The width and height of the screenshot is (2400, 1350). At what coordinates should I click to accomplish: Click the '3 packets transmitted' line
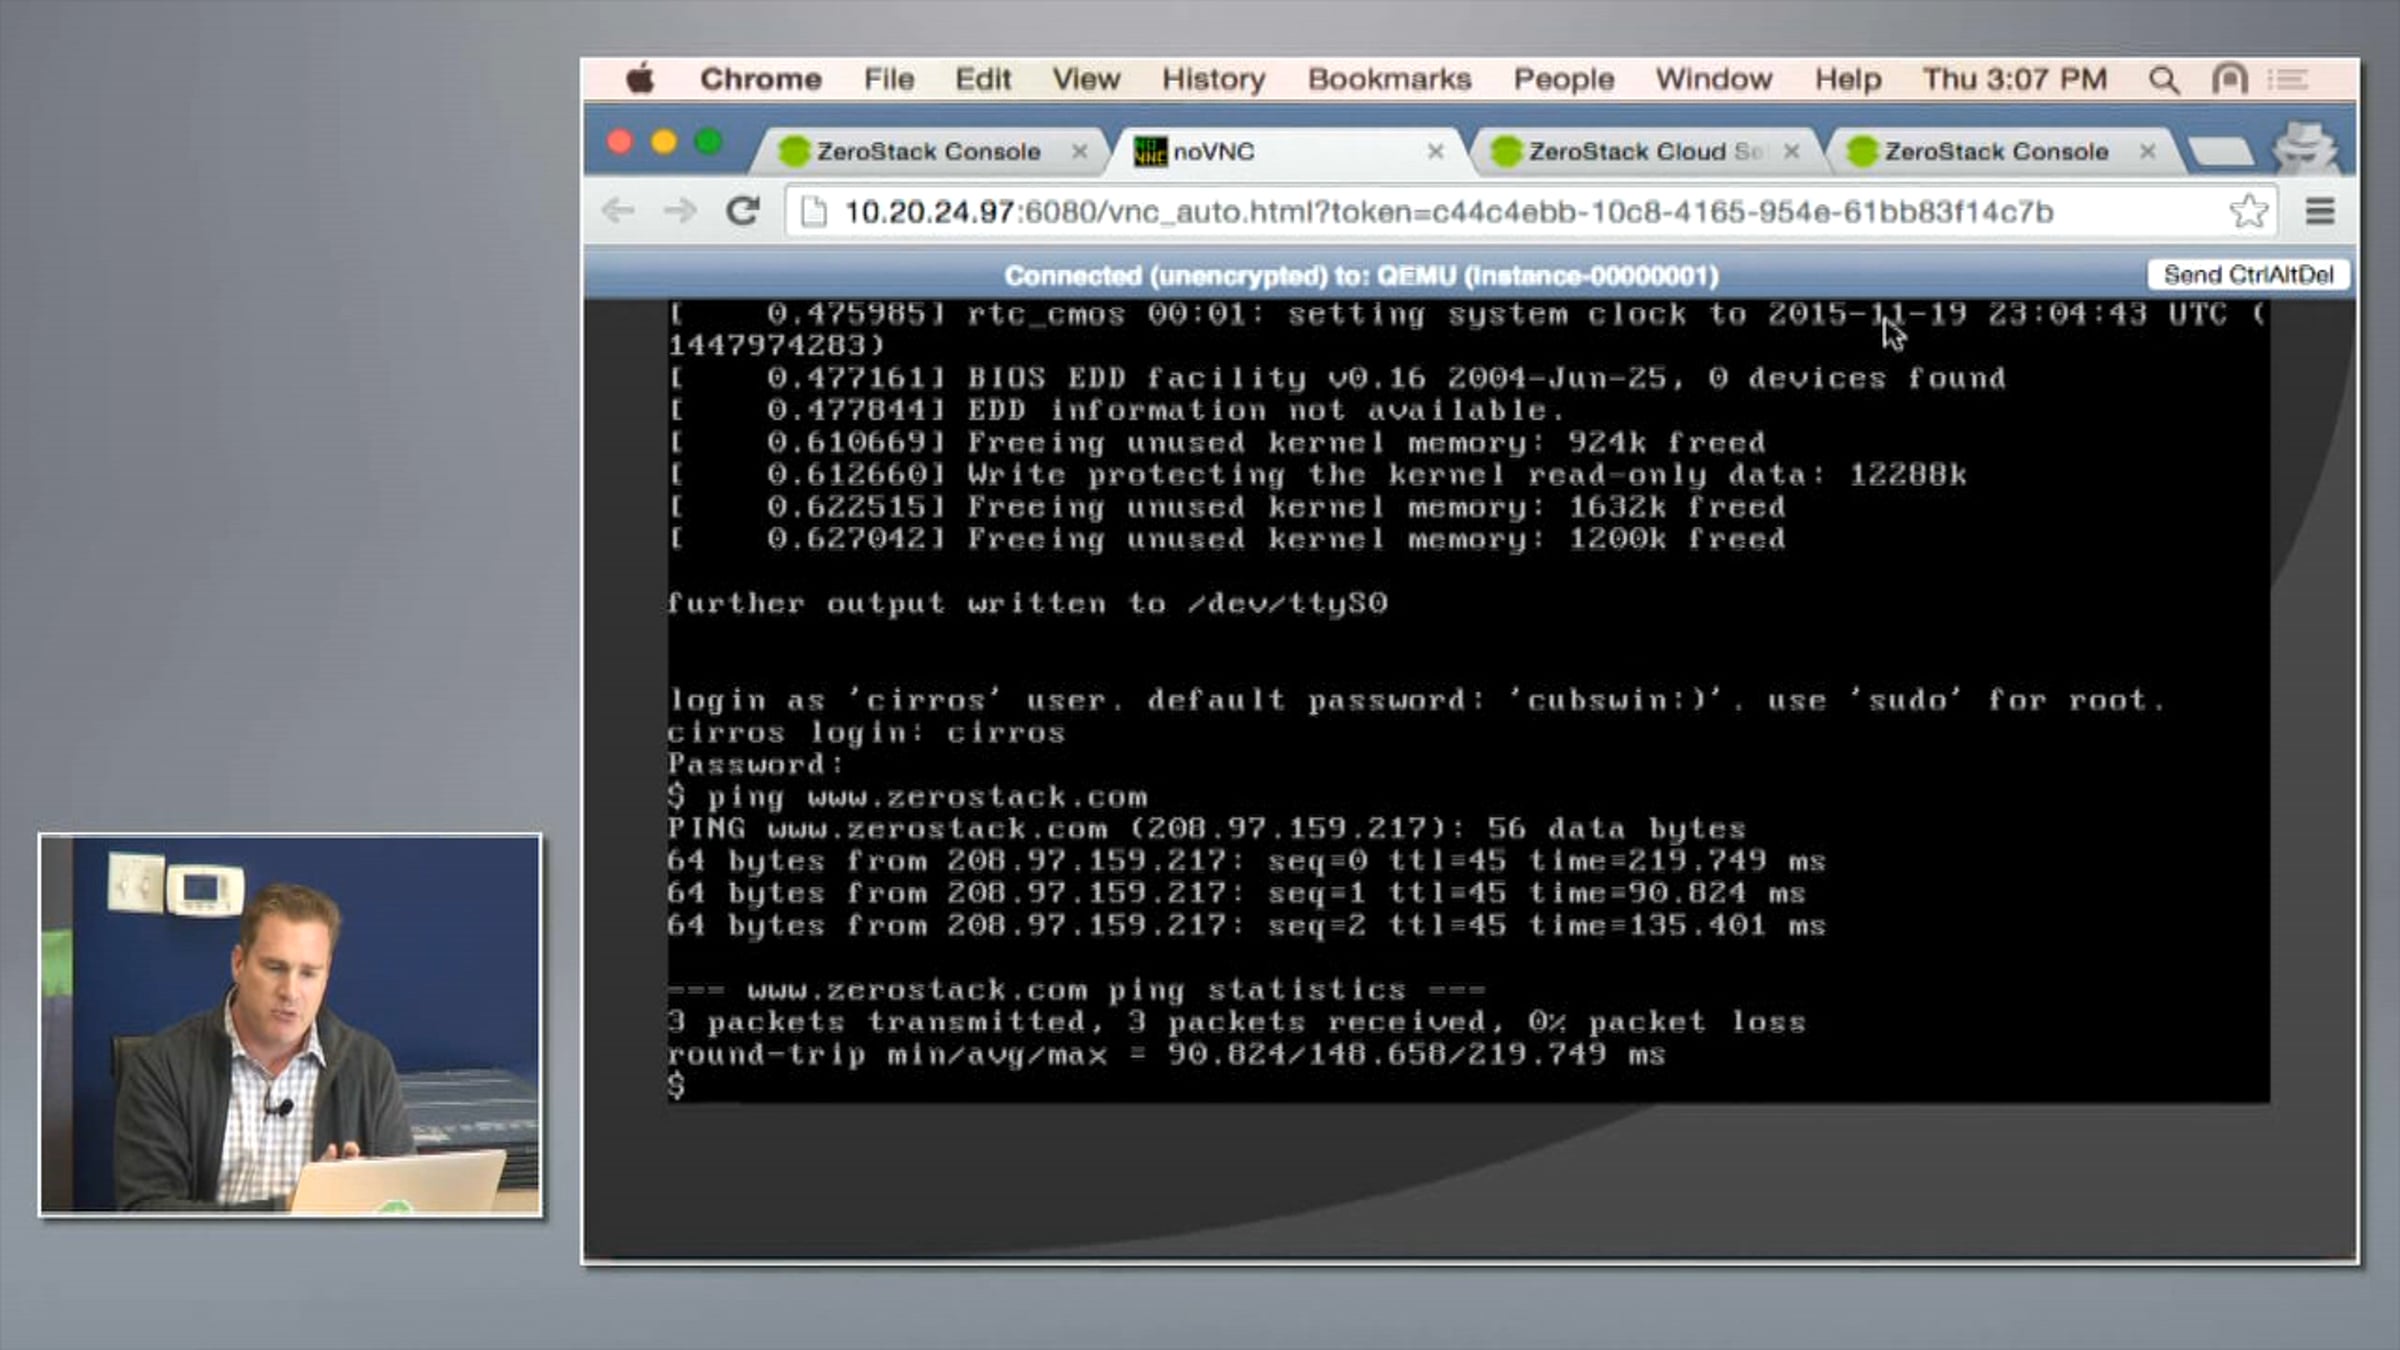point(1236,1022)
